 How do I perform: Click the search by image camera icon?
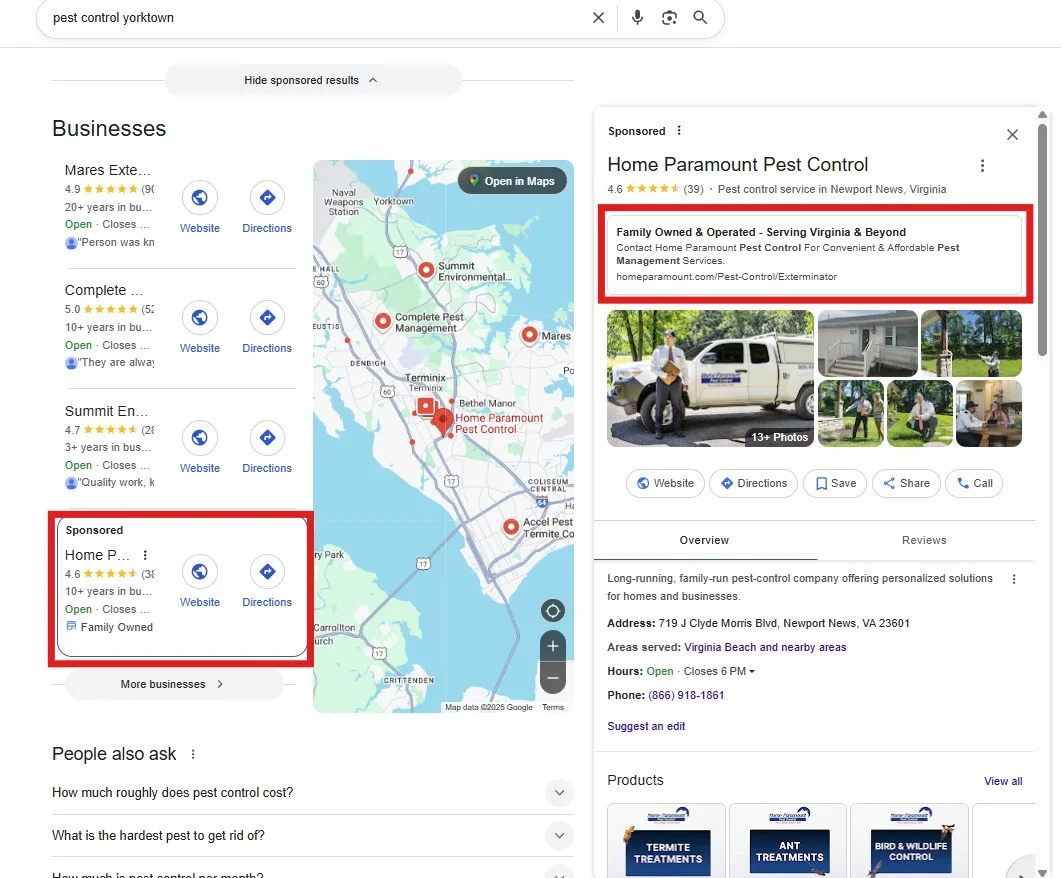669,18
